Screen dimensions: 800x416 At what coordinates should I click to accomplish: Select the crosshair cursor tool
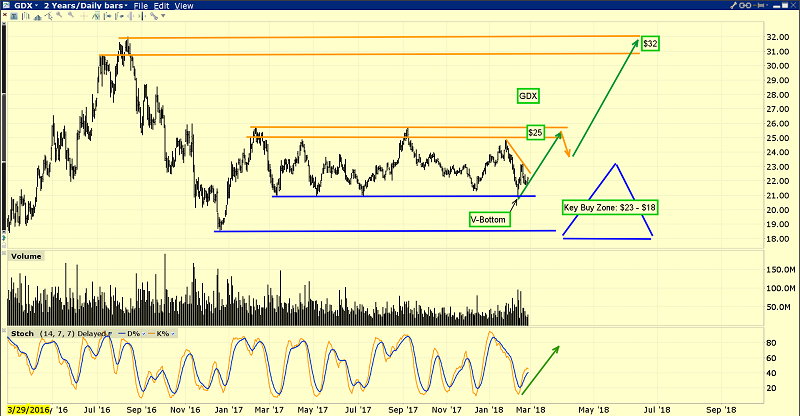48,16
